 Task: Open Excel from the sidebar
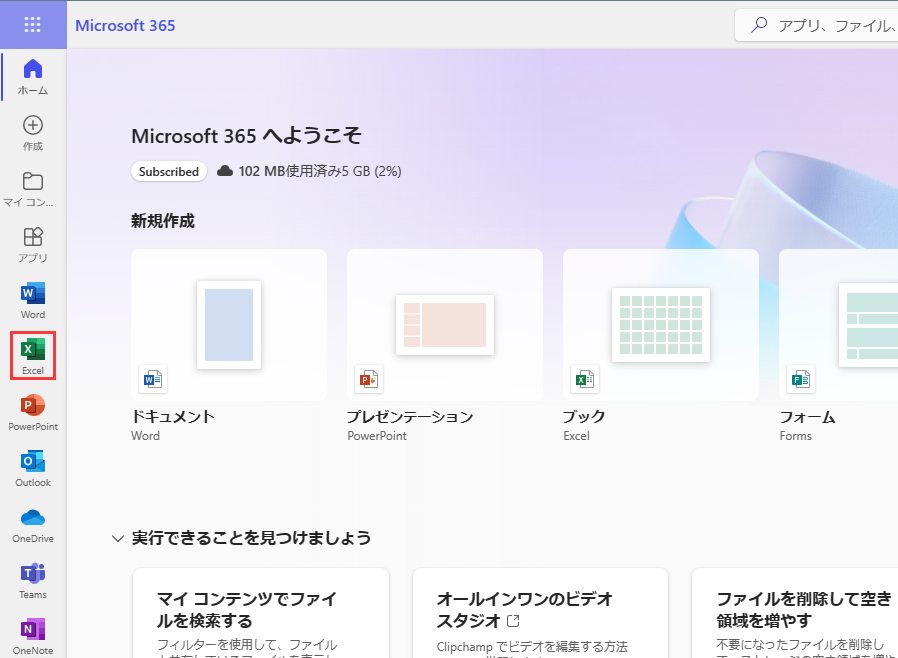[x=33, y=355]
